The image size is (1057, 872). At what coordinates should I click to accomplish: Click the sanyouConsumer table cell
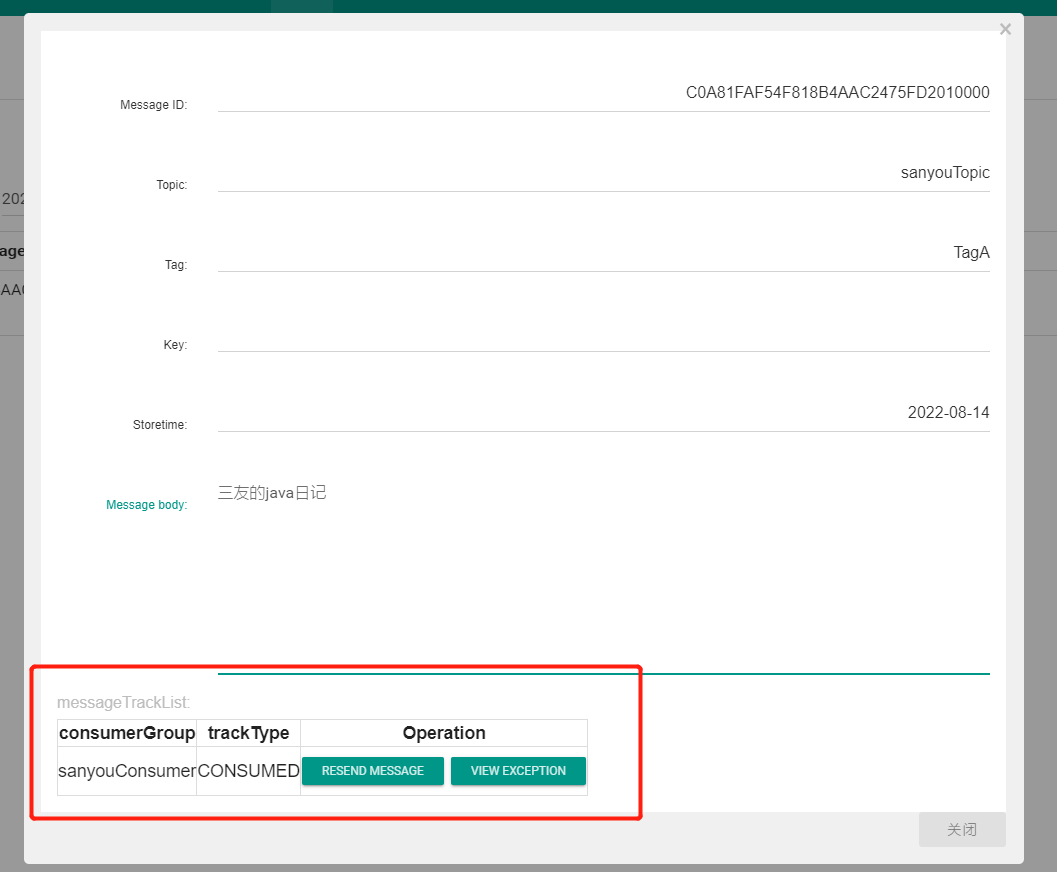127,771
